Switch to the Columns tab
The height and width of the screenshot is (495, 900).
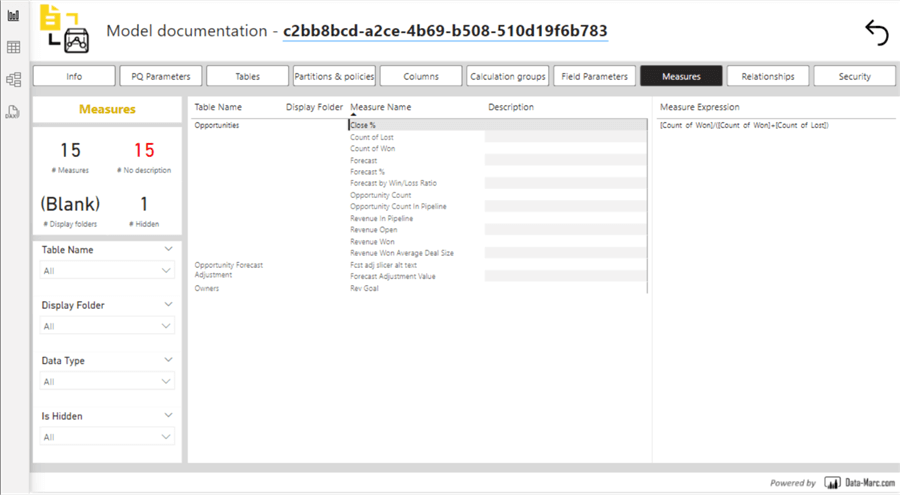click(x=421, y=76)
